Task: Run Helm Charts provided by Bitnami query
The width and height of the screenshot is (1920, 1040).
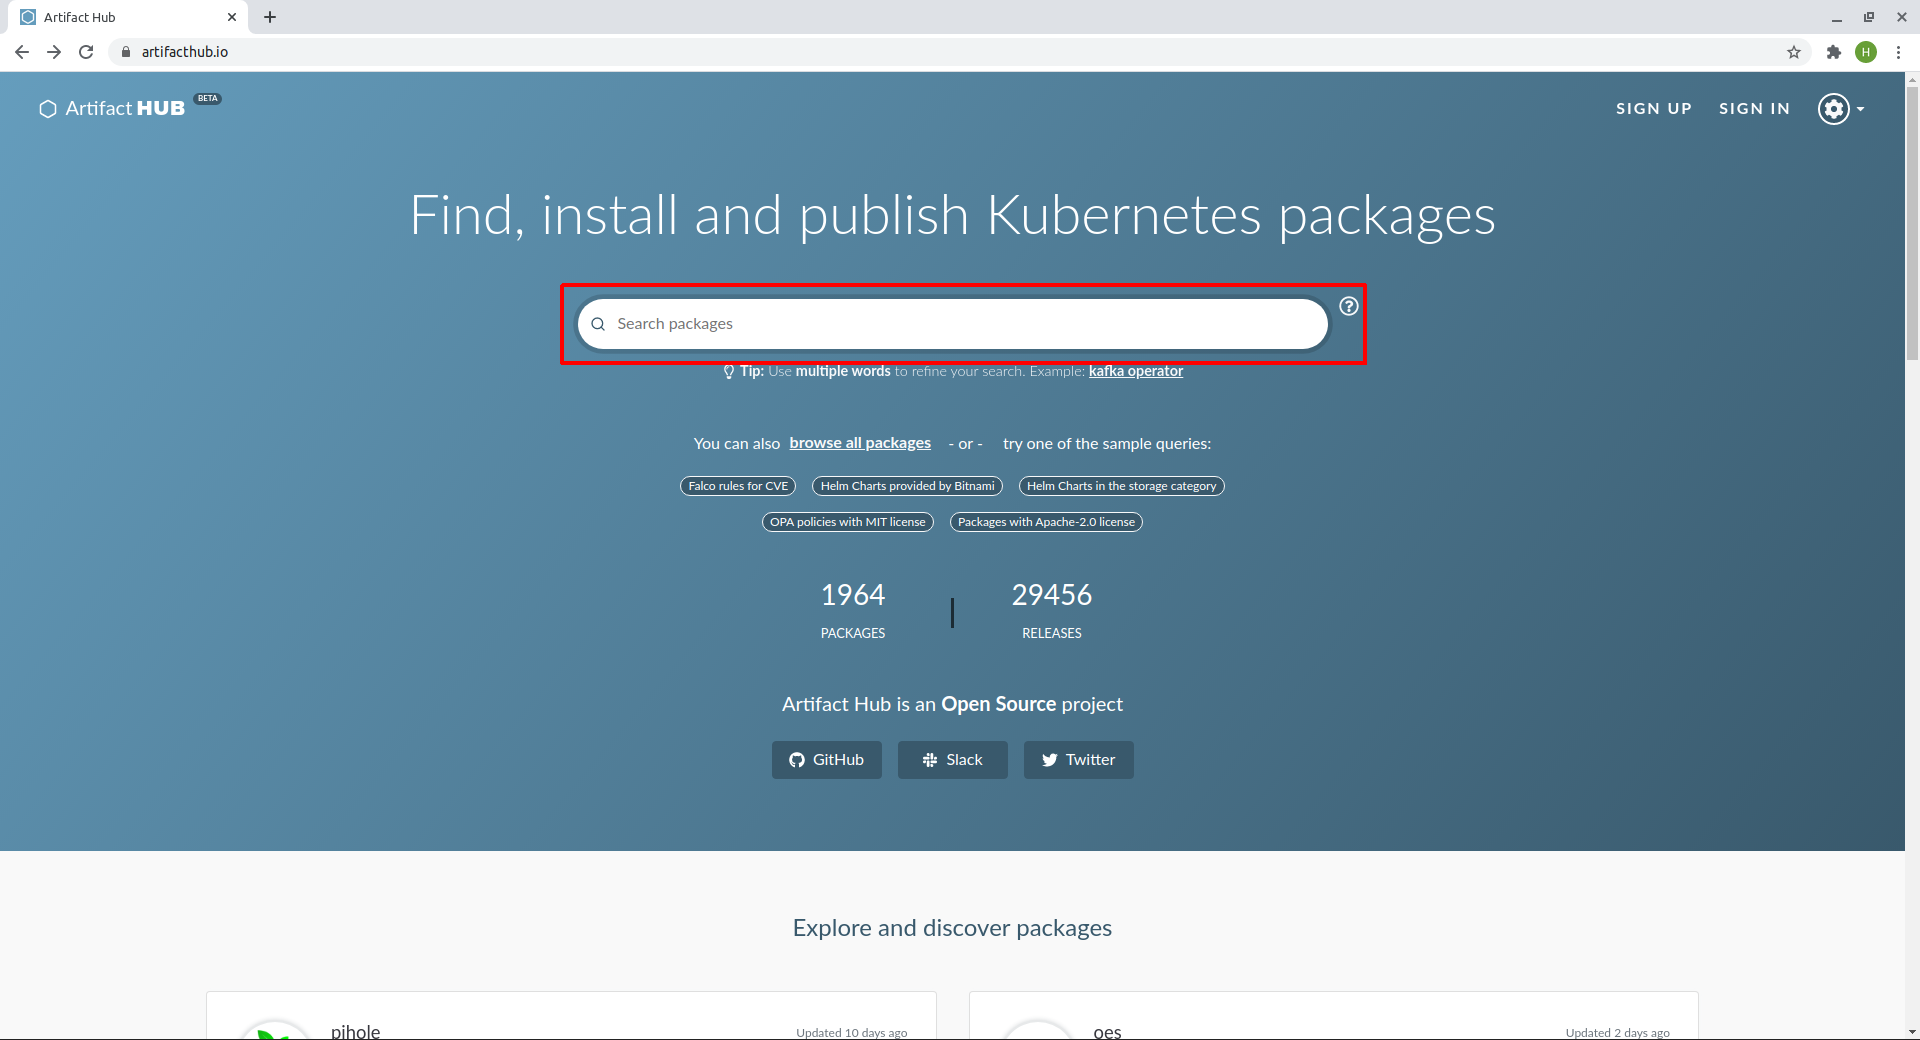Action: point(907,486)
